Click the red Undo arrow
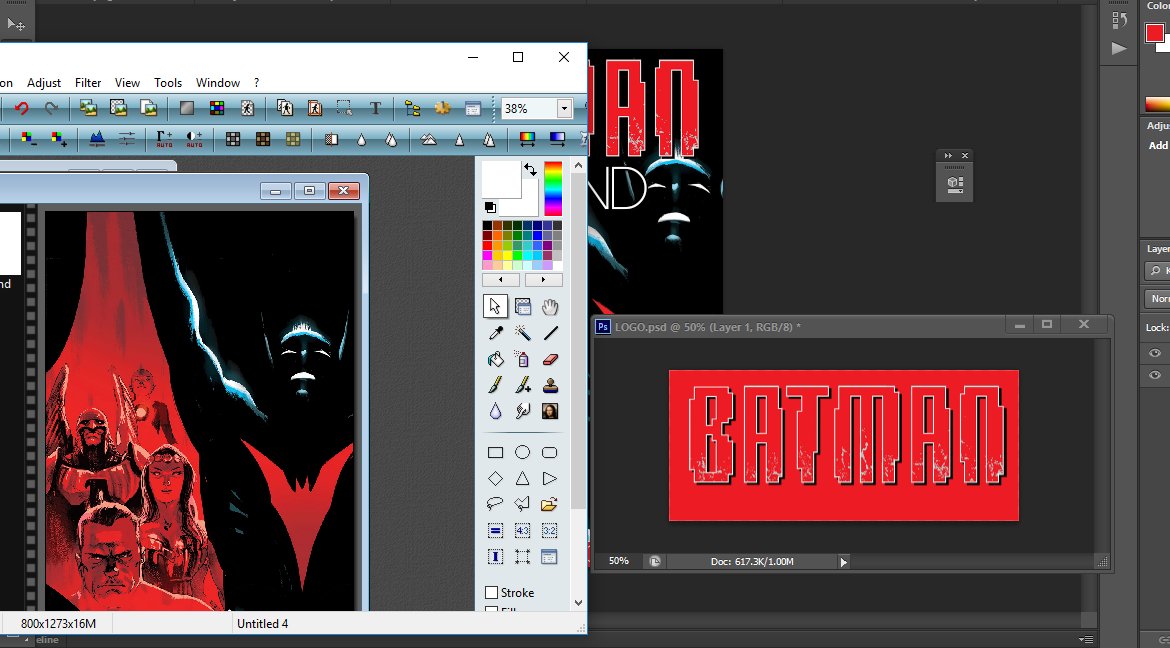The width and height of the screenshot is (1170, 648). 21,108
